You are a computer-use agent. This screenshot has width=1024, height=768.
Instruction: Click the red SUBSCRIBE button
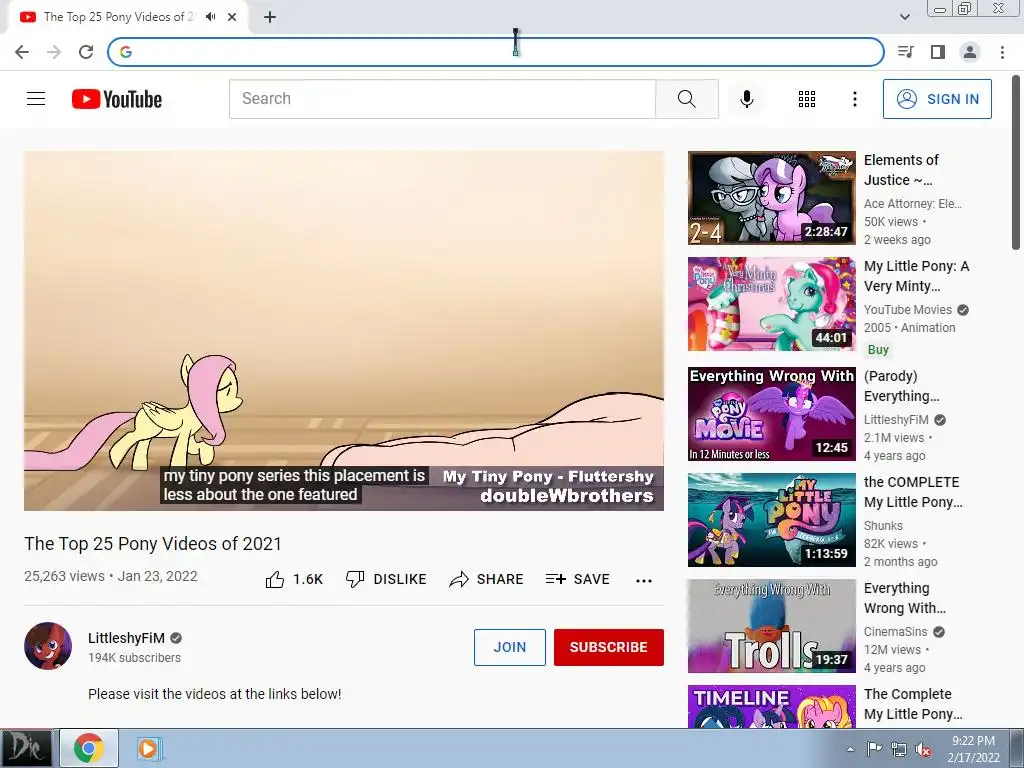pyautogui.click(x=609, y=647)
